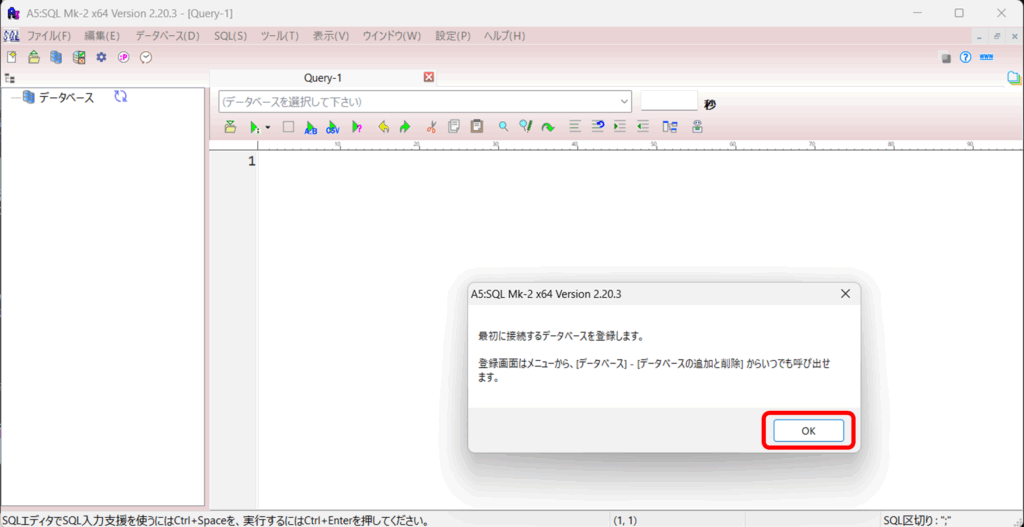The height and width of the screenshot is (527, 1024).
Task: Open the SQL(S) menu
Action: tap(231, 36)
